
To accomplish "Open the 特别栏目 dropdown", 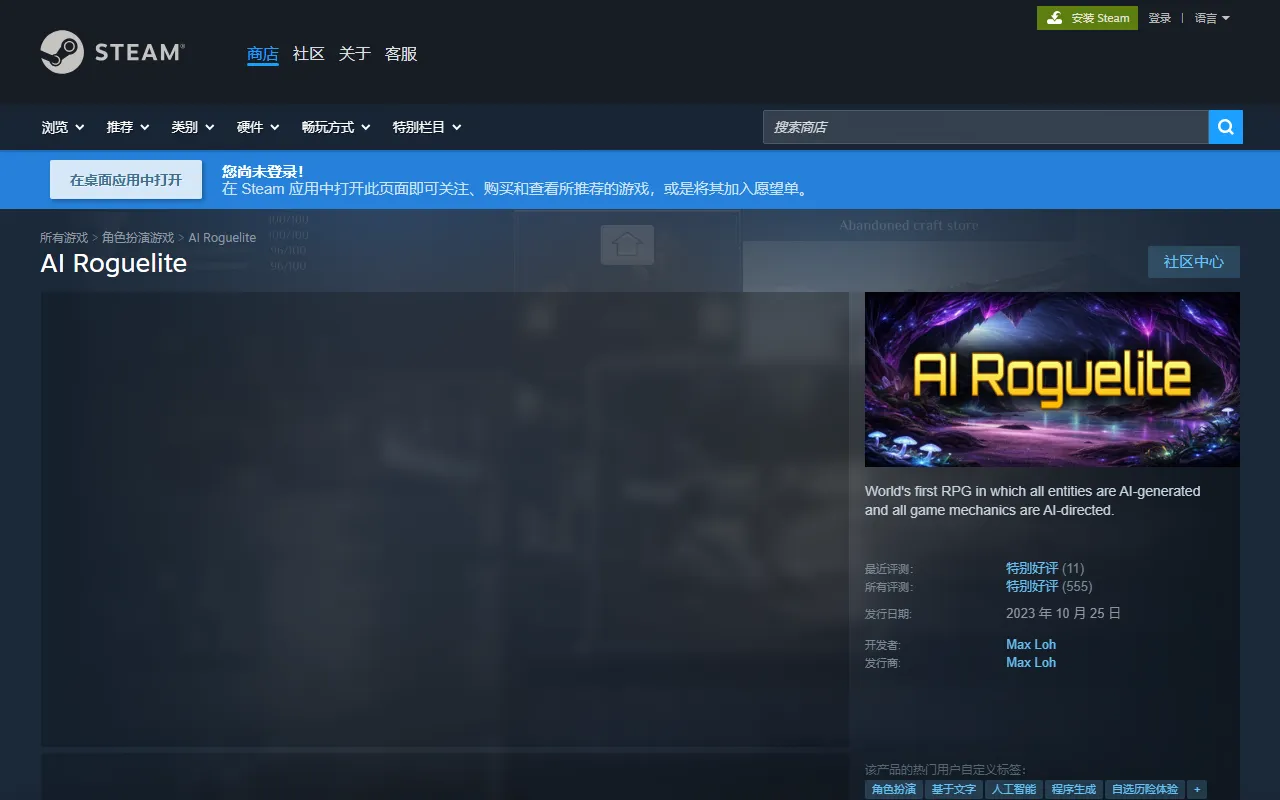I will (426, 127).
